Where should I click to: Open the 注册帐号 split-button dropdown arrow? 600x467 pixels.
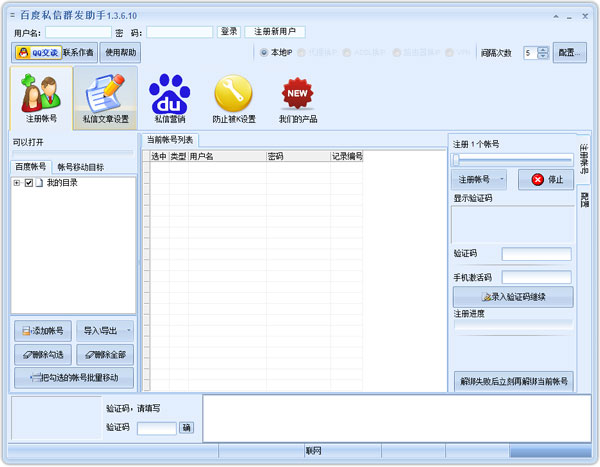click(x=502, y=180)
